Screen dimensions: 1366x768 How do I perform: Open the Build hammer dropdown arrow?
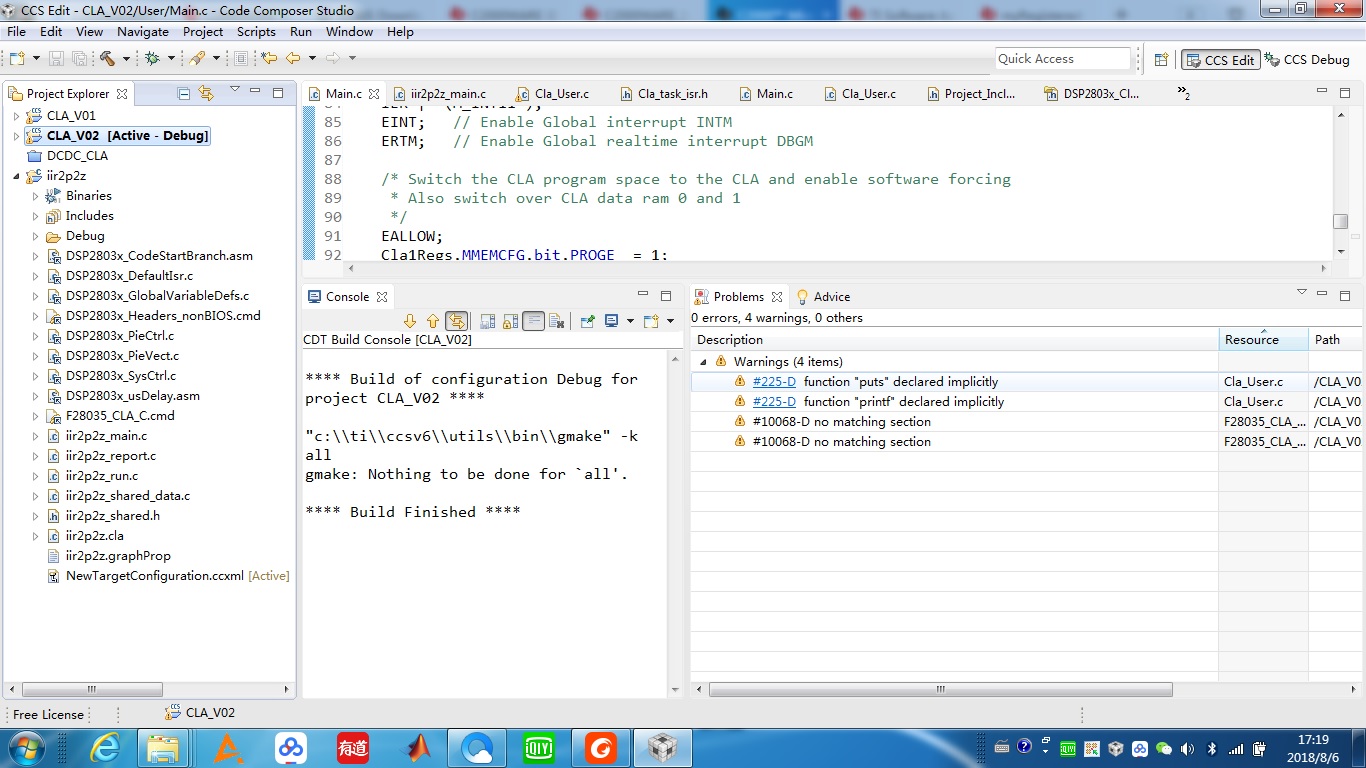126,59
